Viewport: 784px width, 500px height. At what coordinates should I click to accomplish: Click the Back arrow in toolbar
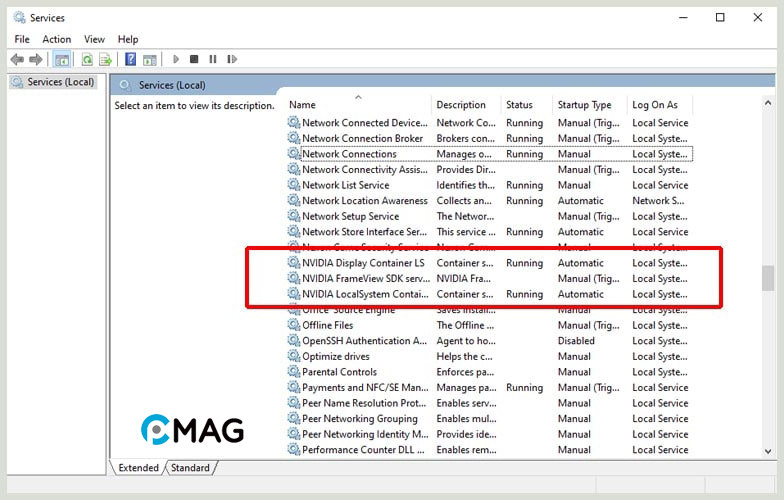point(16,60)
